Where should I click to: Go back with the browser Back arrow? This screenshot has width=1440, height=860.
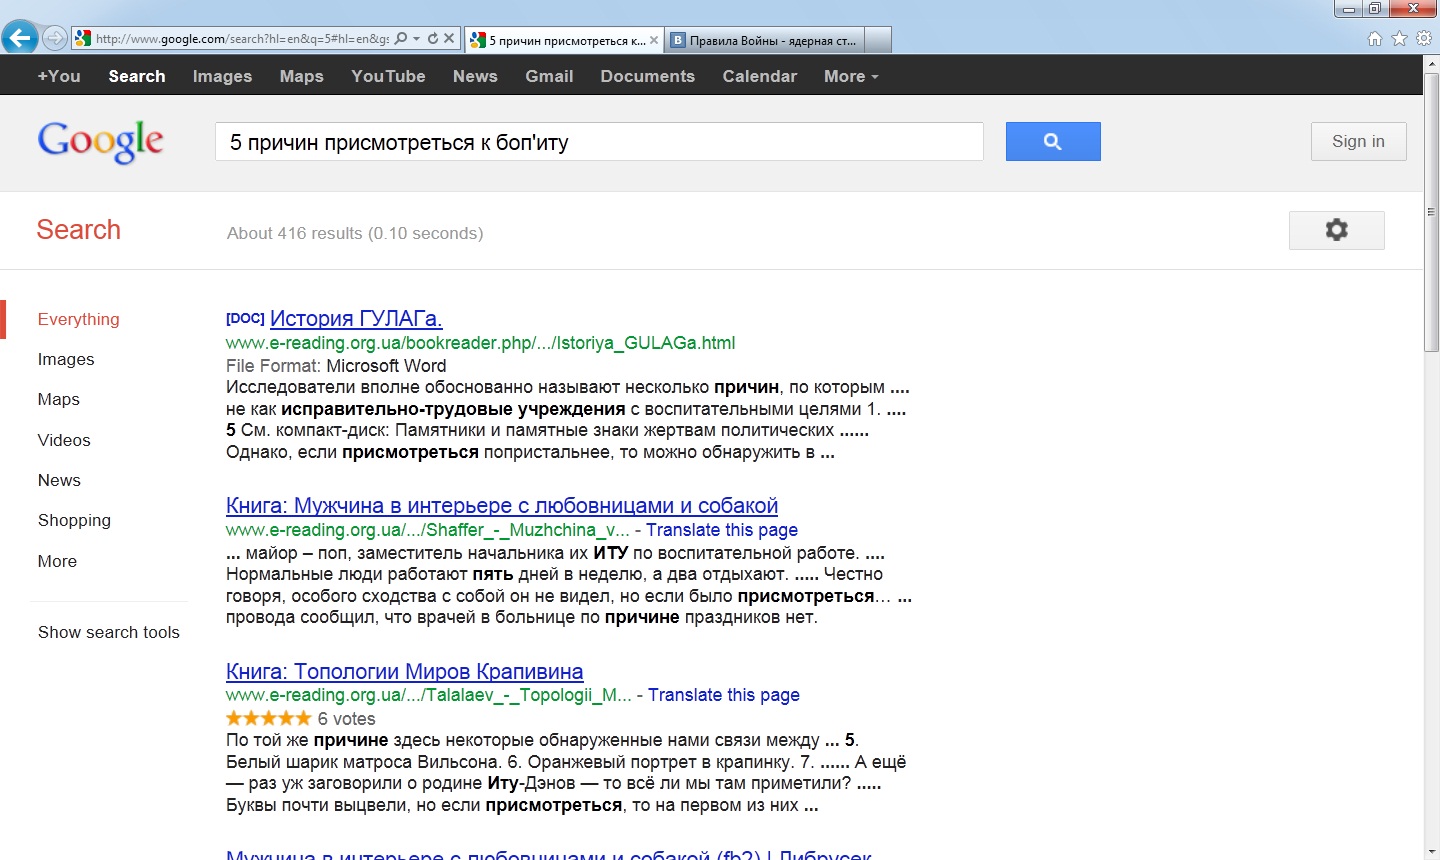pyautogui.click(x=20, y=38)
